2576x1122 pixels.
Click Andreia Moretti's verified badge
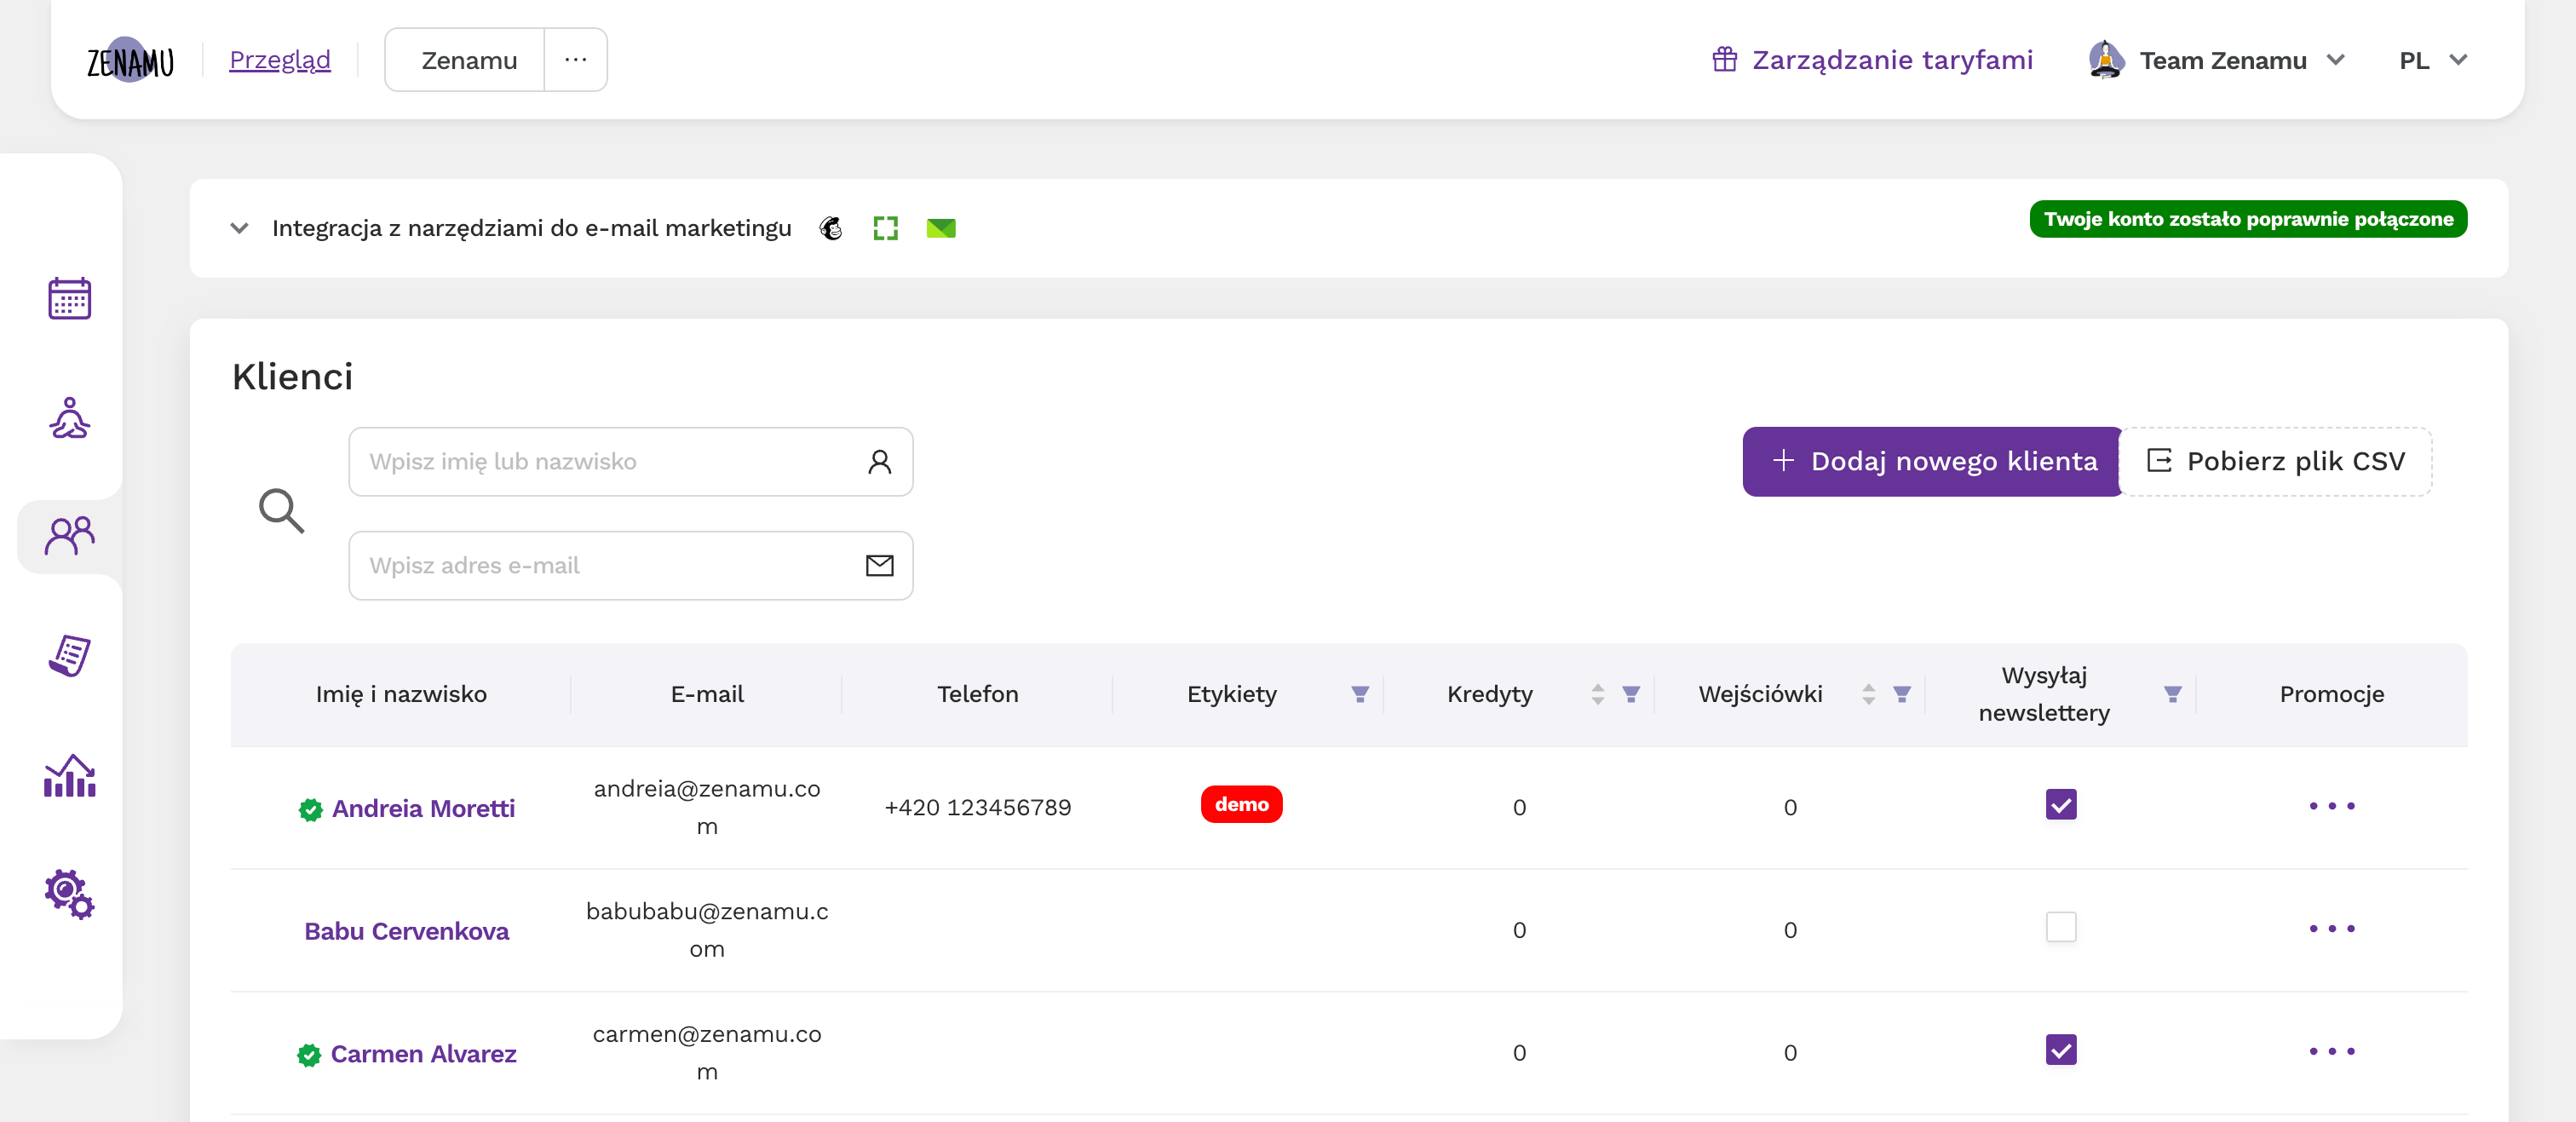coord(311,810)
